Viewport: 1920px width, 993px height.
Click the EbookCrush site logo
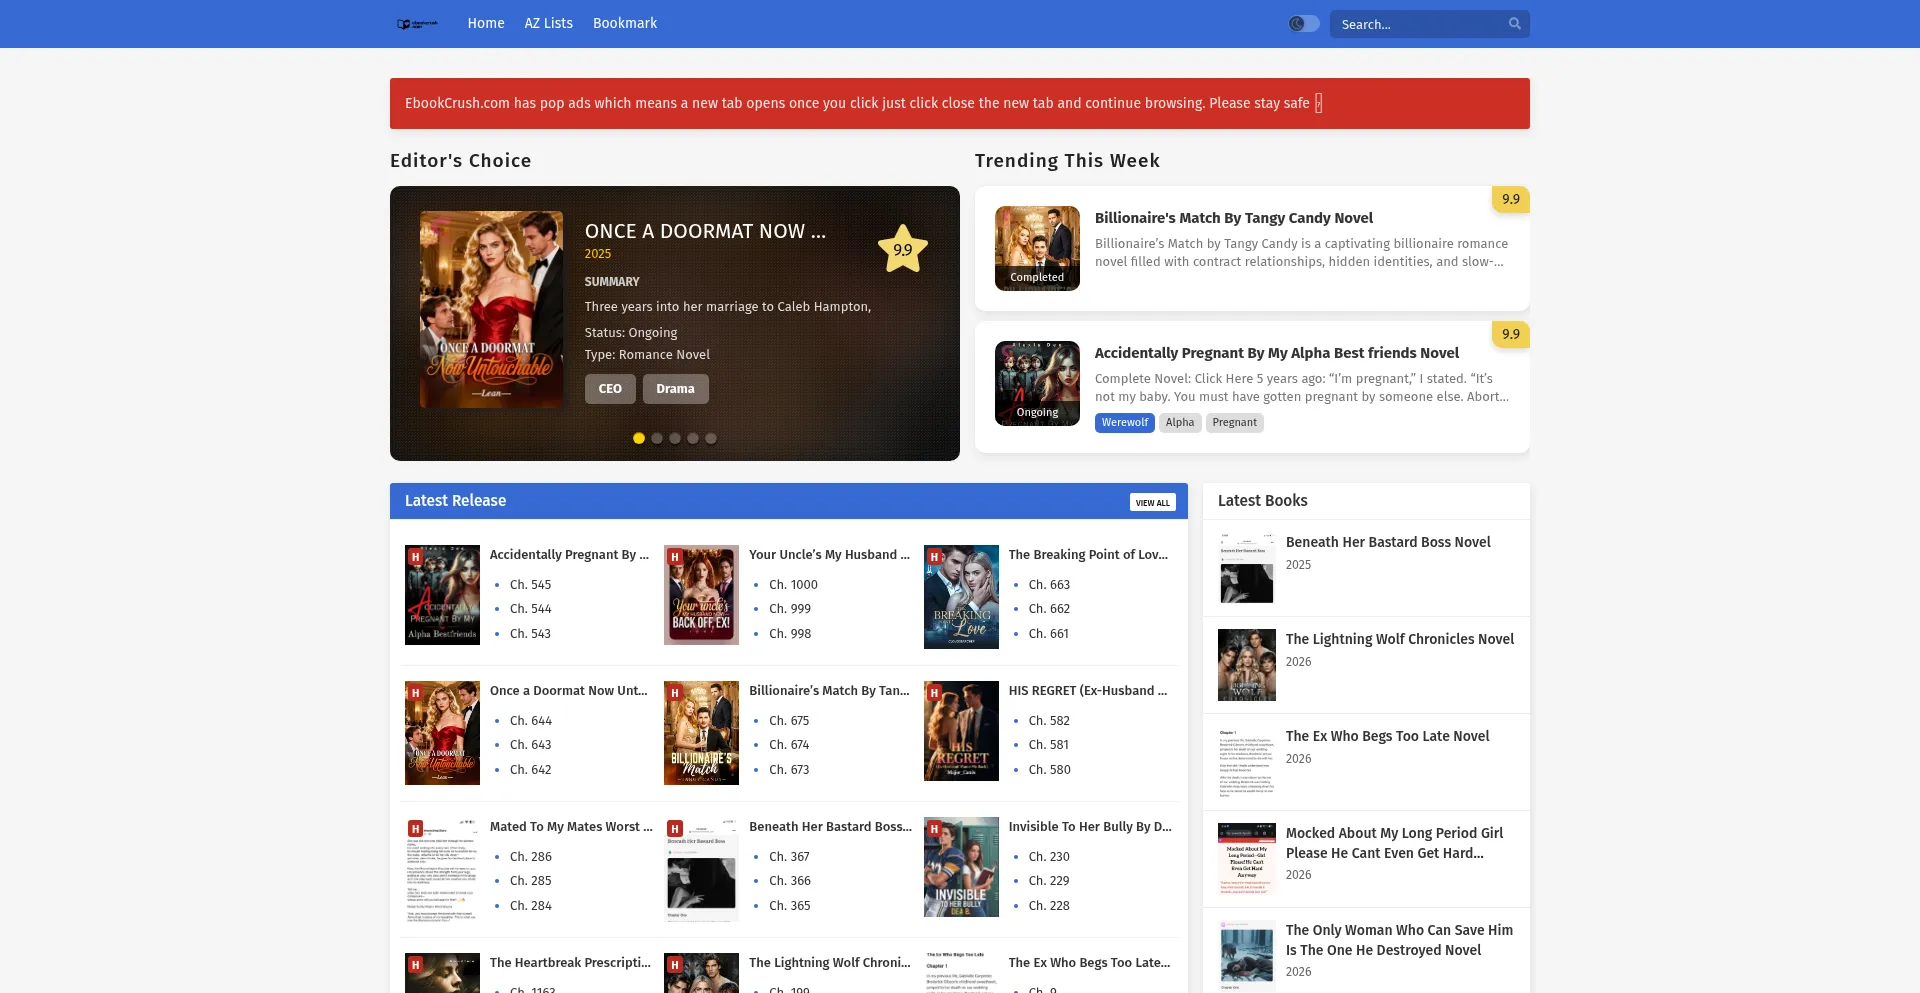pyautogui.click(x=417, y=24)
